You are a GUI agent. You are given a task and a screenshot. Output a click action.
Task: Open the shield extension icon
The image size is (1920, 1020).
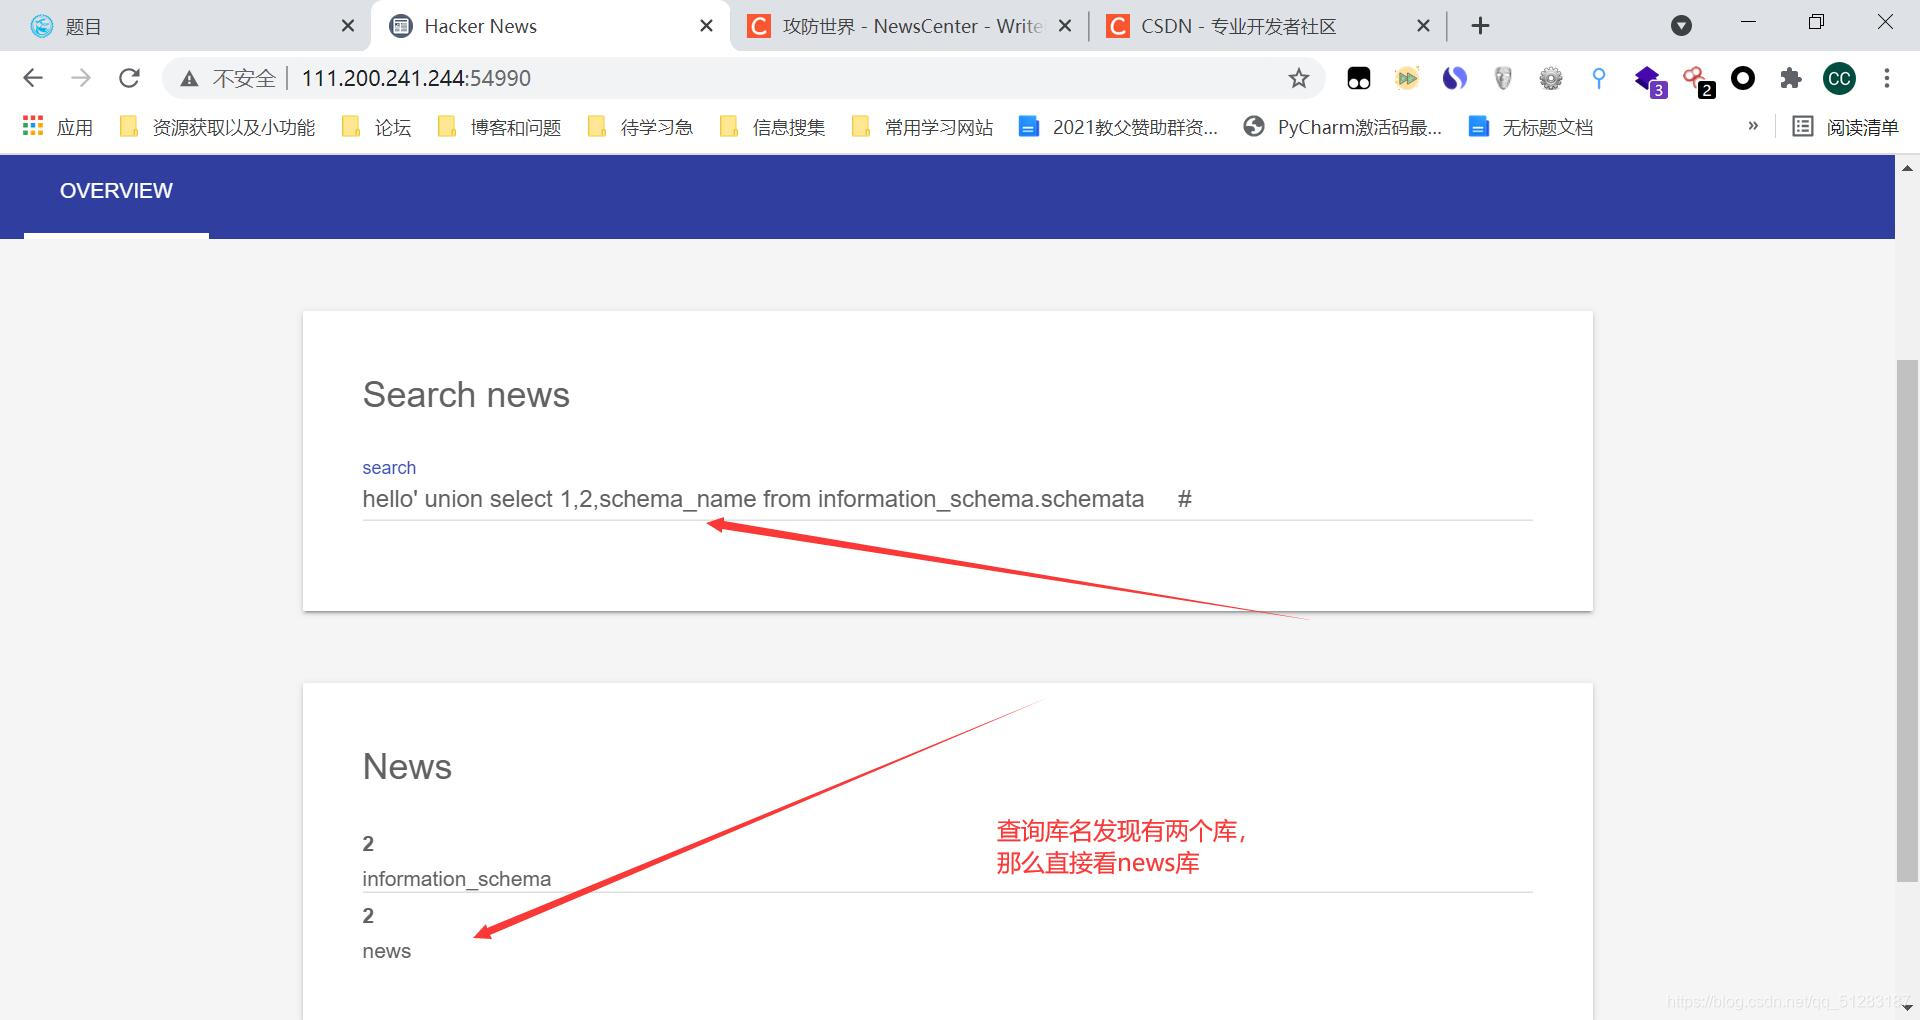coord(1502,78)
